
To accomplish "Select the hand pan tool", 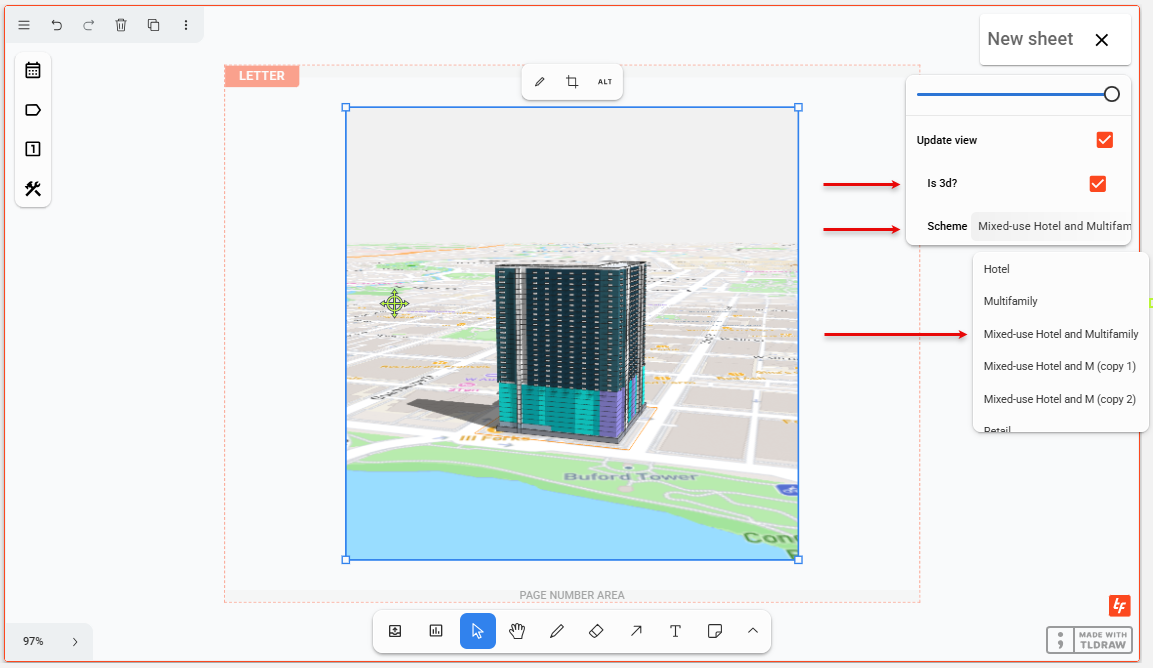I will tap(517, 631).
